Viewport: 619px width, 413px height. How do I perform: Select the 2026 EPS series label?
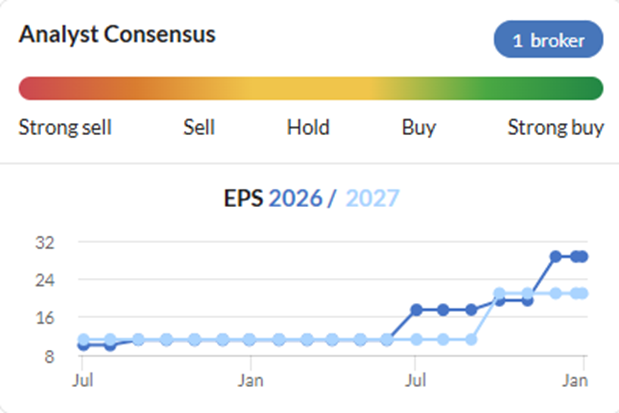point(295,198)
